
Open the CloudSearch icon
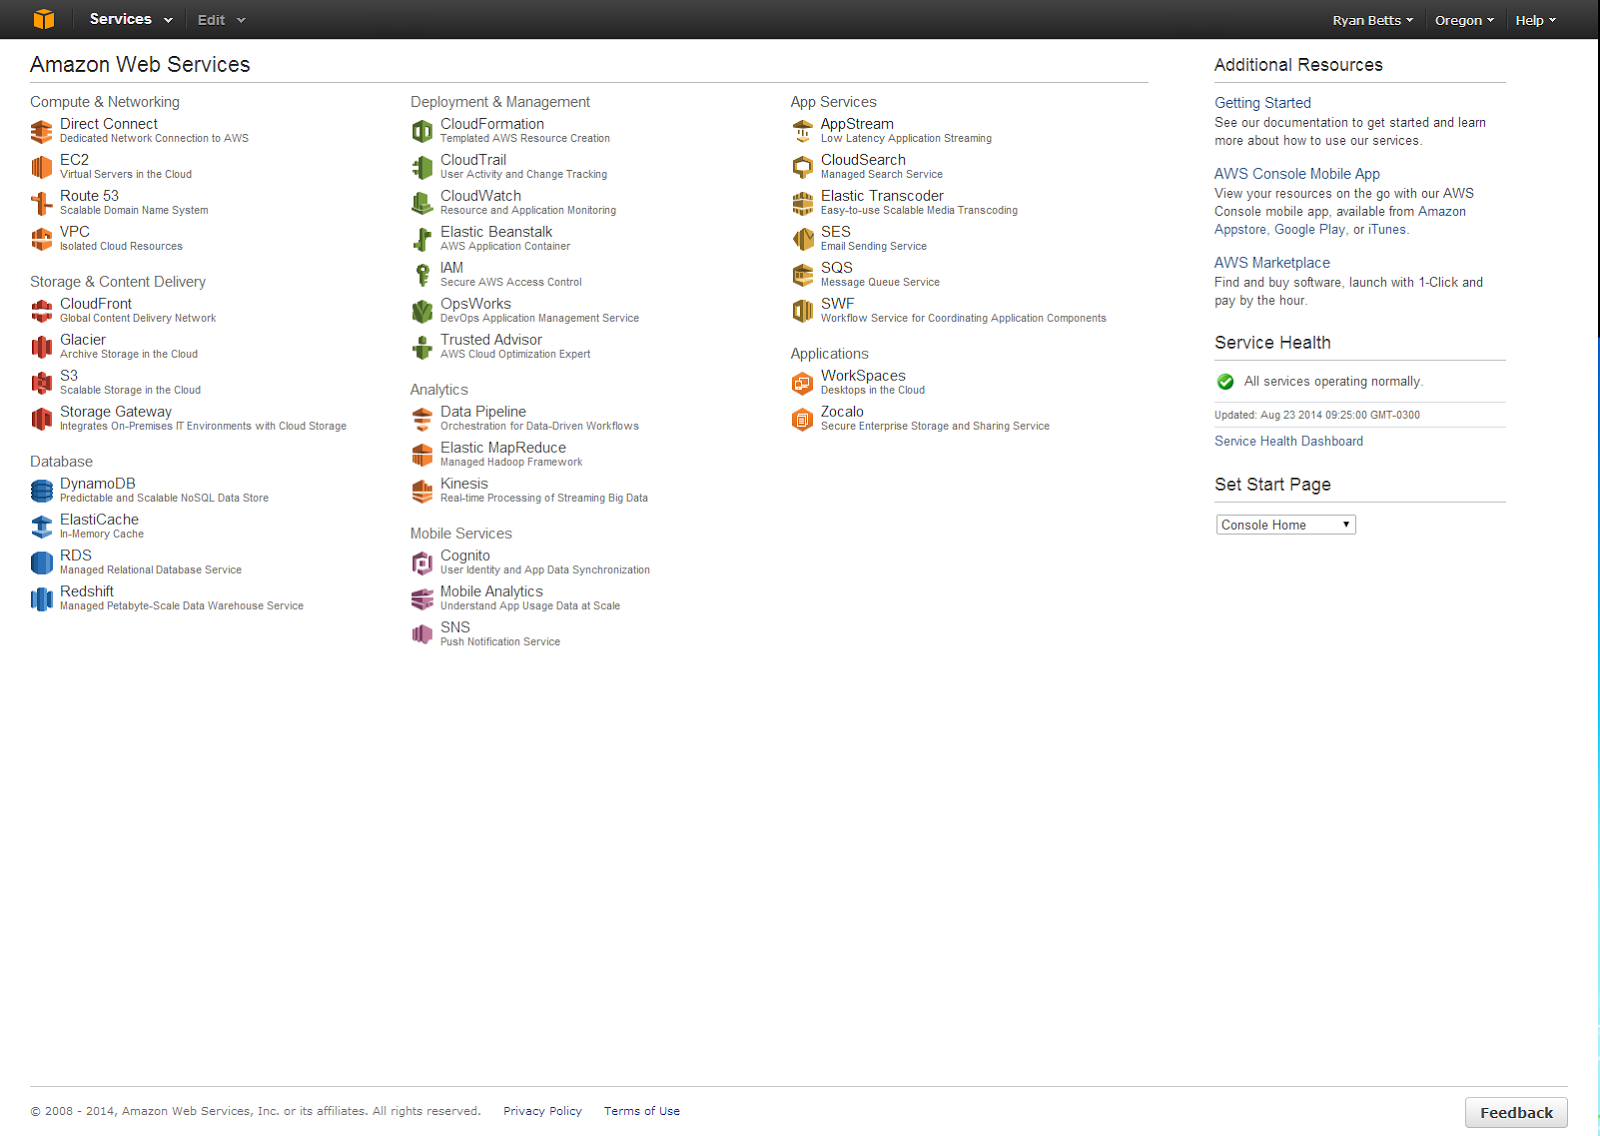coord(803,167)
